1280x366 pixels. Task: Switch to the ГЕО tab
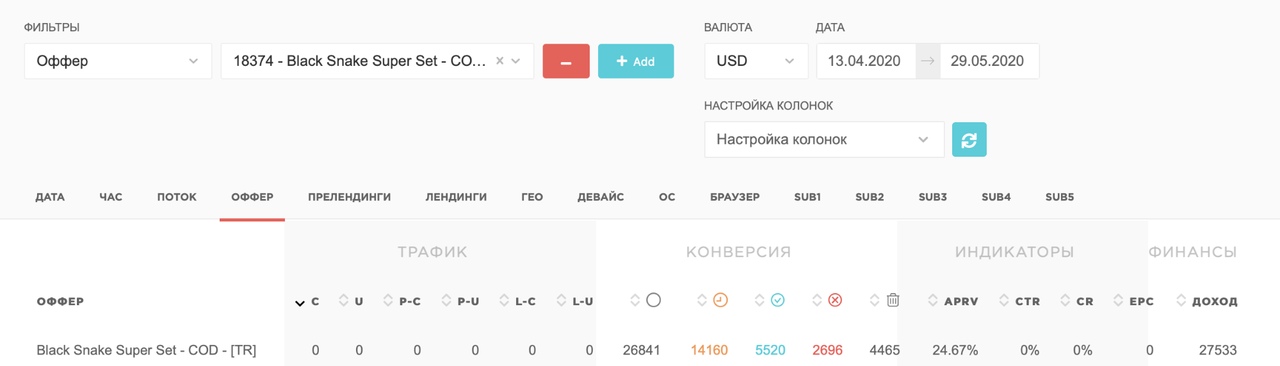pos(532,197)
